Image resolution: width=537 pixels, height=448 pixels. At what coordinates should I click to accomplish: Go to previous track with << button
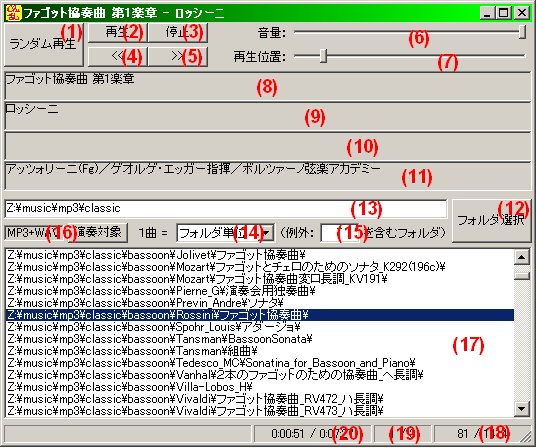point(118,57)
